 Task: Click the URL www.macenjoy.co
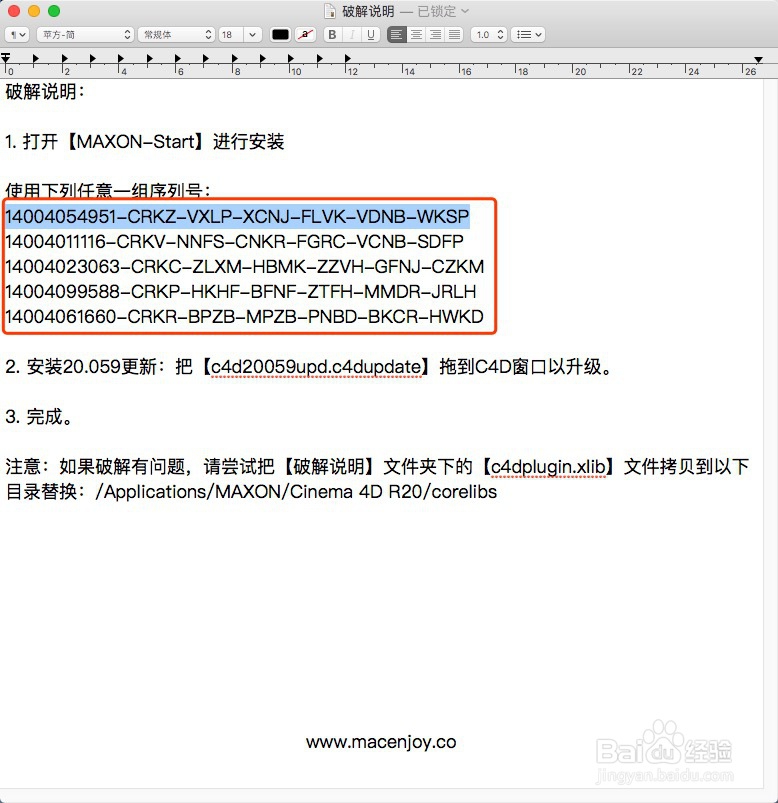(381, 742)
